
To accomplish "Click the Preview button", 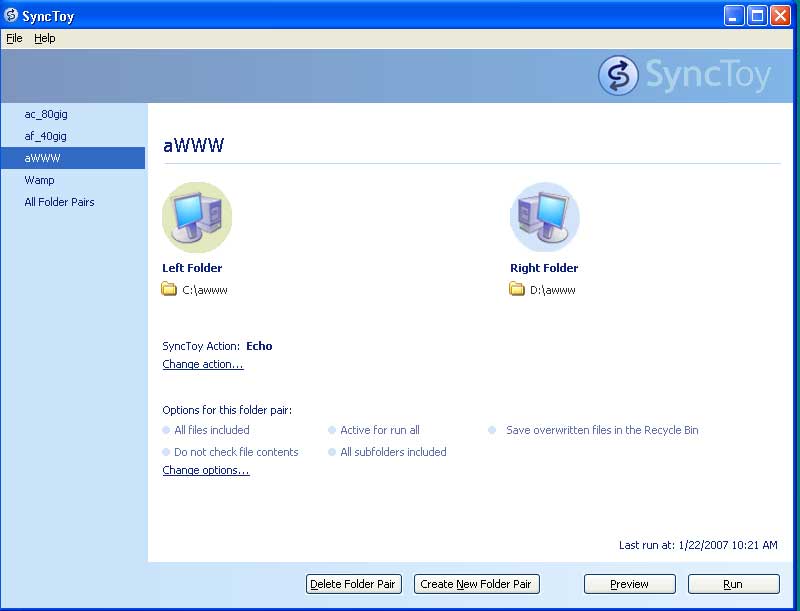I will click(630, 584).
